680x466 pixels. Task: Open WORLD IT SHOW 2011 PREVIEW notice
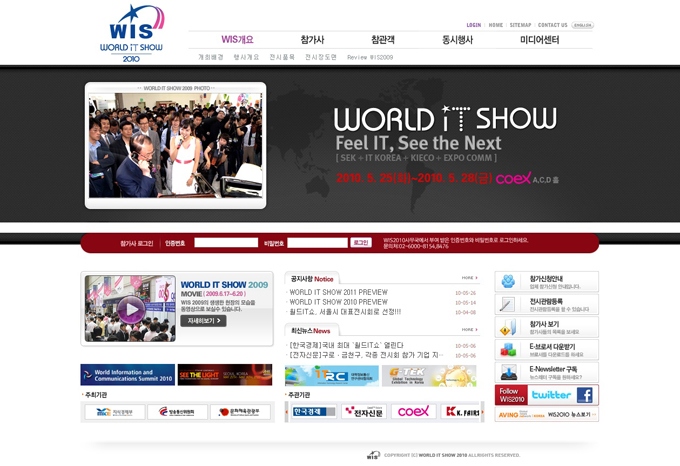pos(339,293)
